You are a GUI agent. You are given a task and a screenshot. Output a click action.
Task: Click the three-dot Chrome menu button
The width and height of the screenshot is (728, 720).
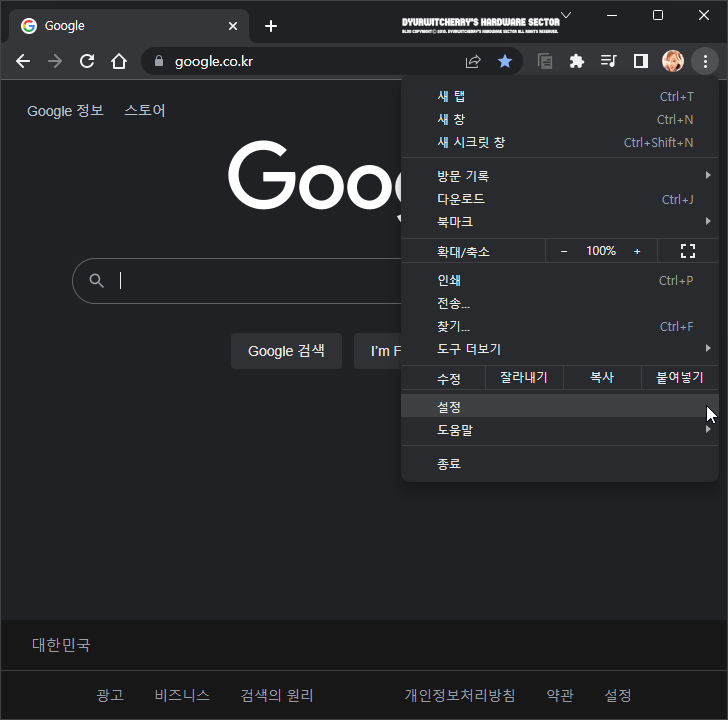(x=705, y=61)
